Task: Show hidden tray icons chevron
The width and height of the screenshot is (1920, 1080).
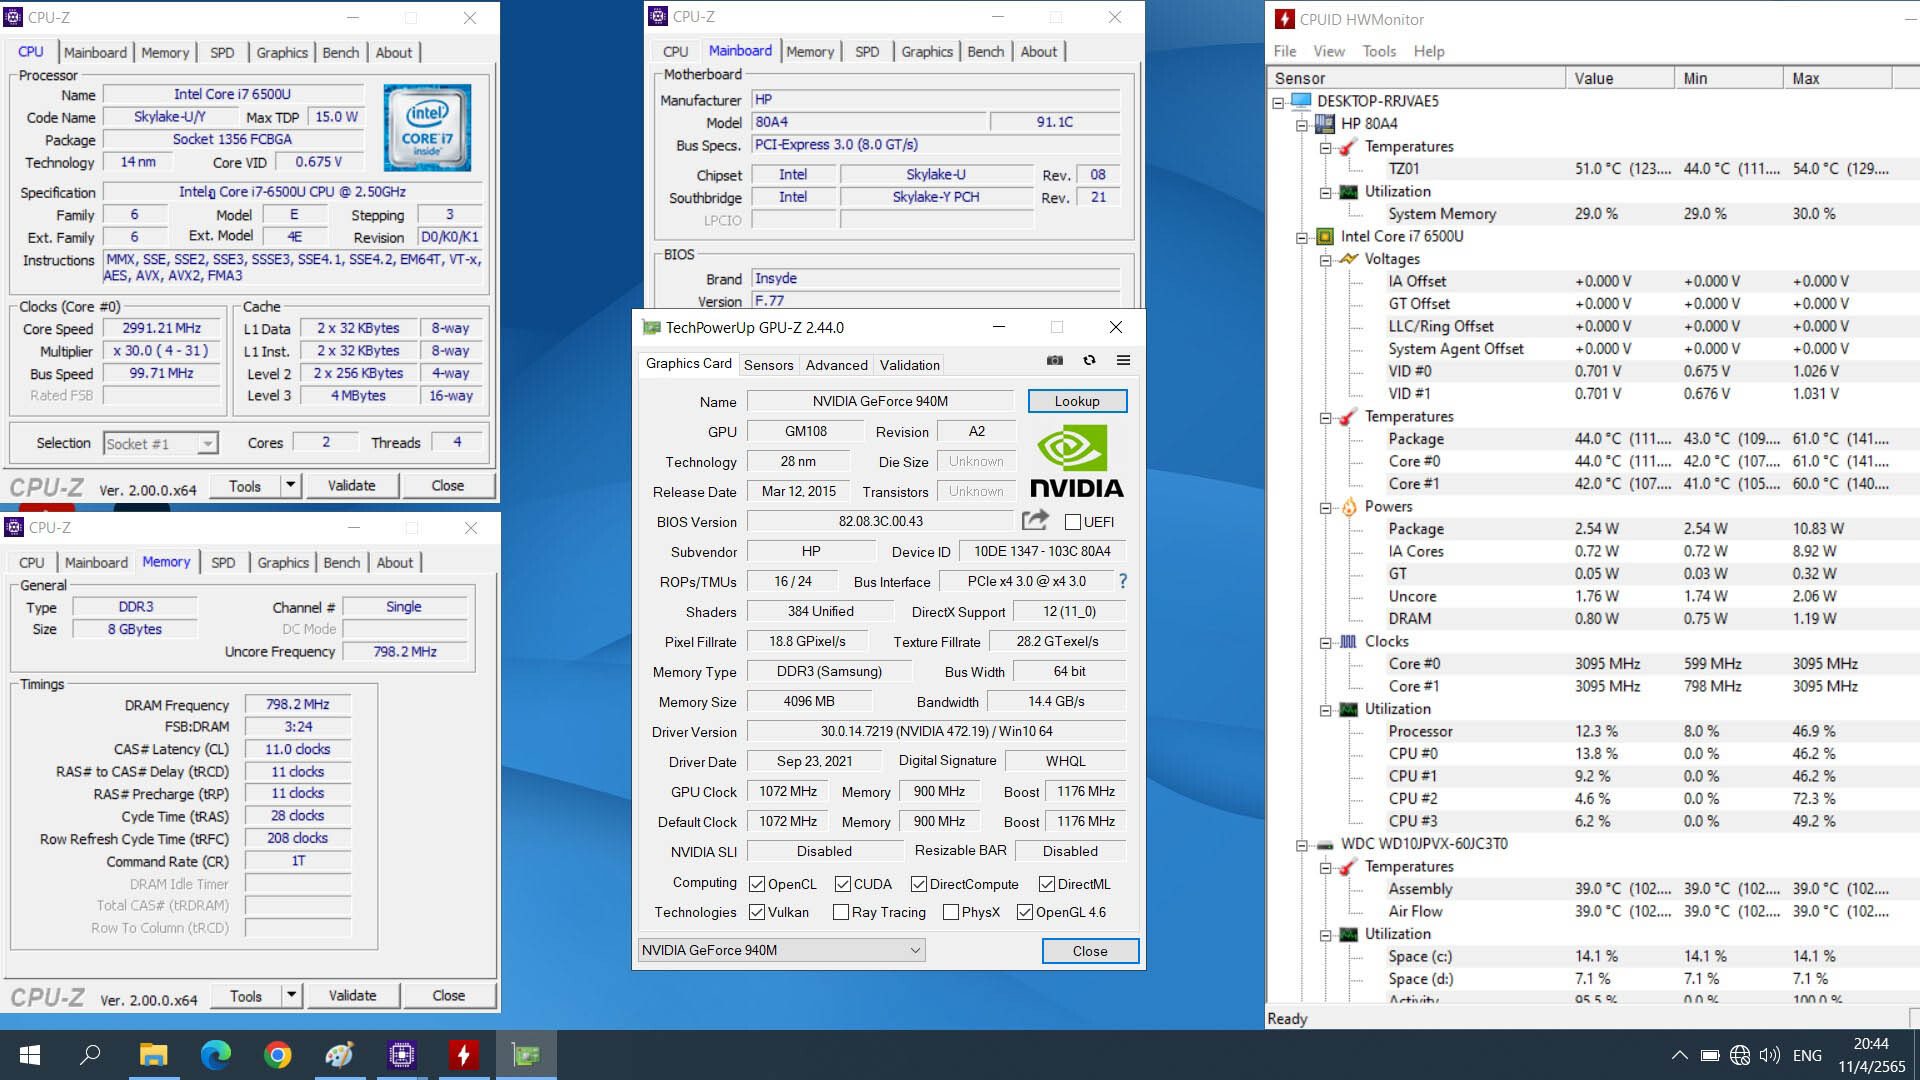Action: pos(1680,1055)
